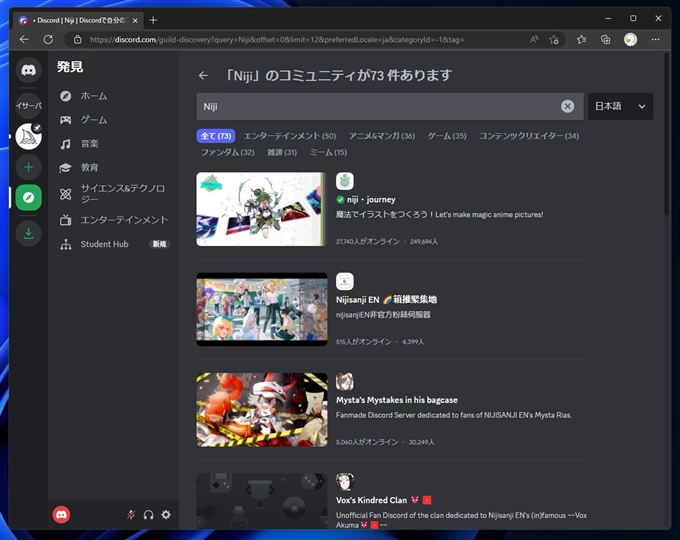Open the browser profile avatar
The height and width of the screenshot is (540, 680).
tap(630, 39)
